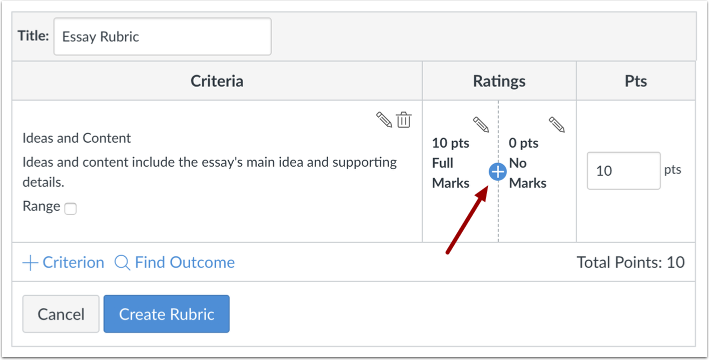This screenshot has height=360, width=709.
Task: Click the points input showing 10
Action: 624,171
